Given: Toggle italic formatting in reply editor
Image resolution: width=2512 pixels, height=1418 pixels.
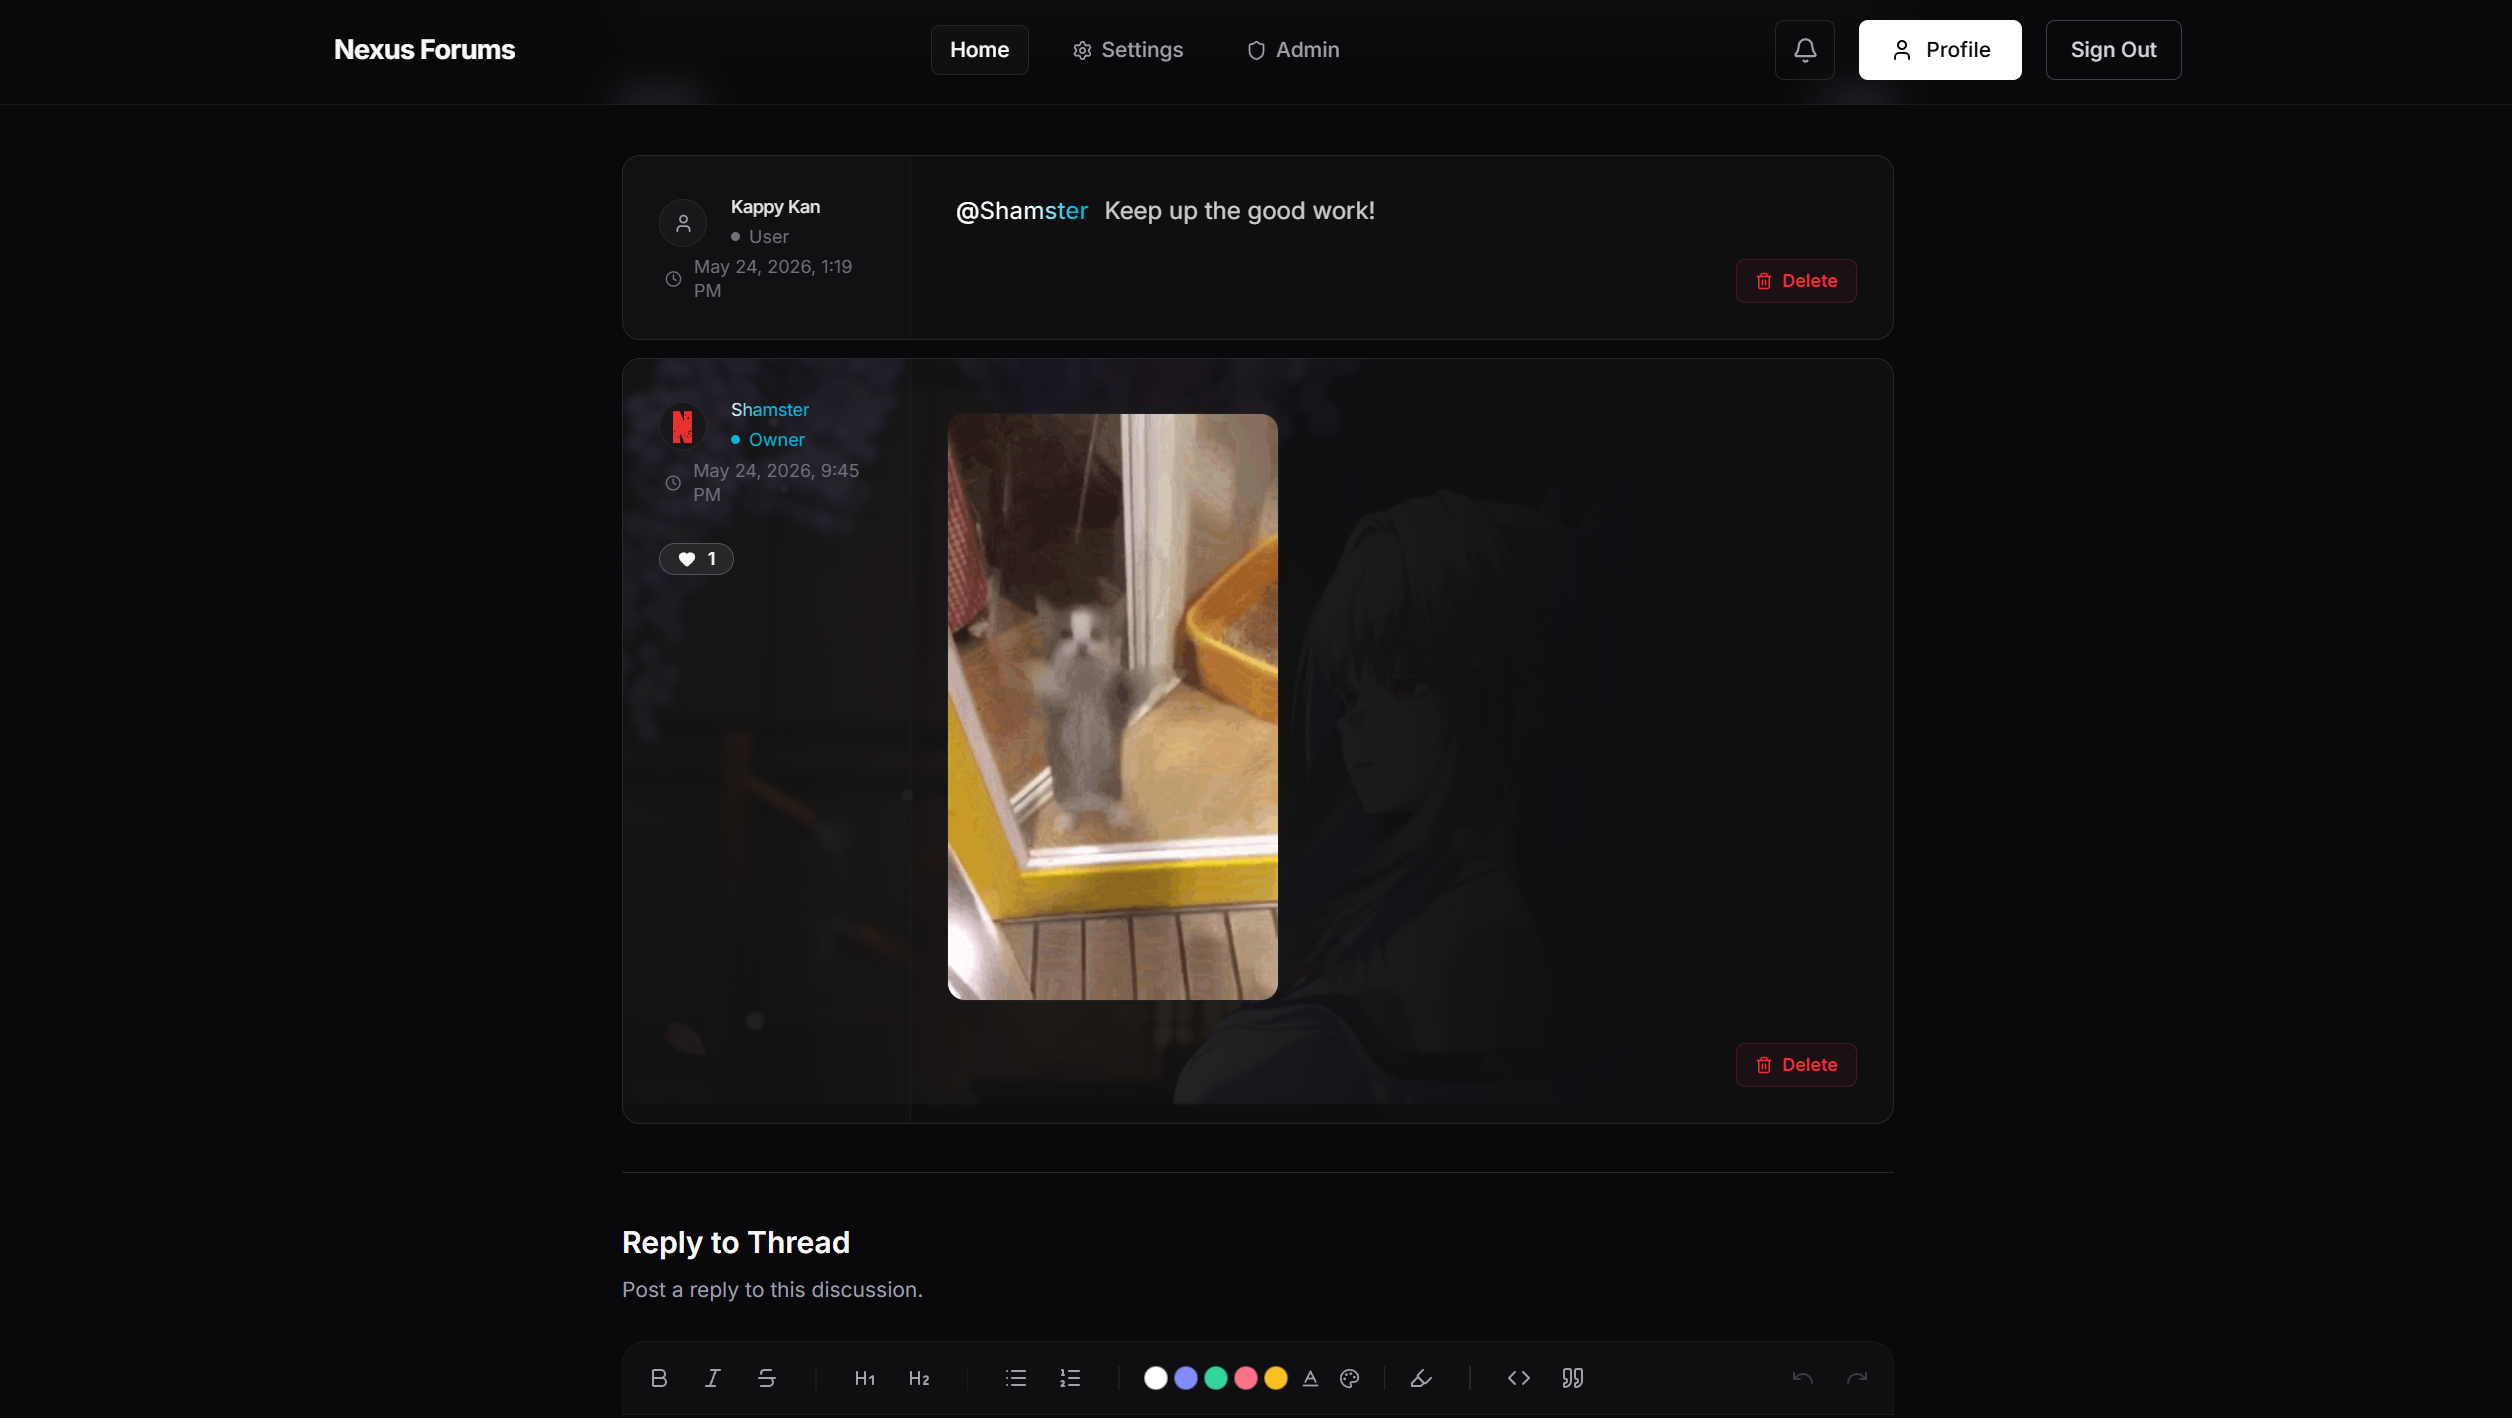Looking at the screenshot, I should pos(712,1378).
